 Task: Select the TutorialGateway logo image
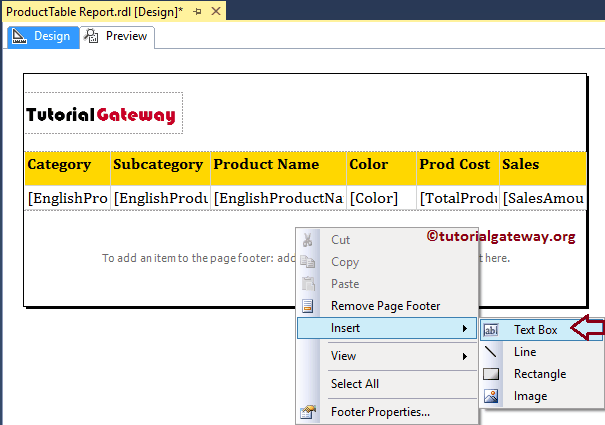coord(104,113)
